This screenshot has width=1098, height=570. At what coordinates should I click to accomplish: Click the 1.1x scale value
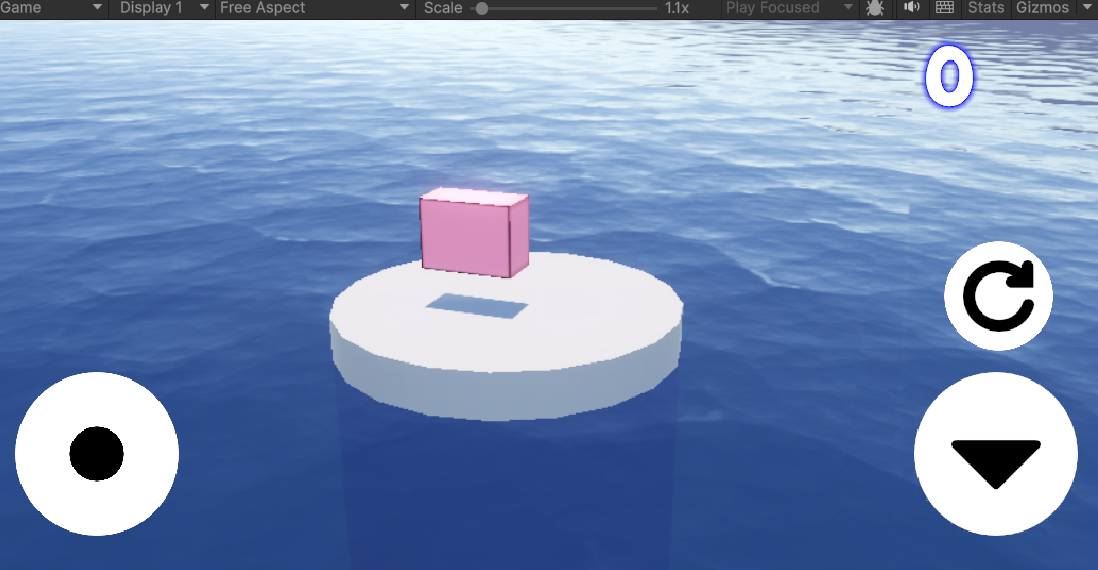677,8
